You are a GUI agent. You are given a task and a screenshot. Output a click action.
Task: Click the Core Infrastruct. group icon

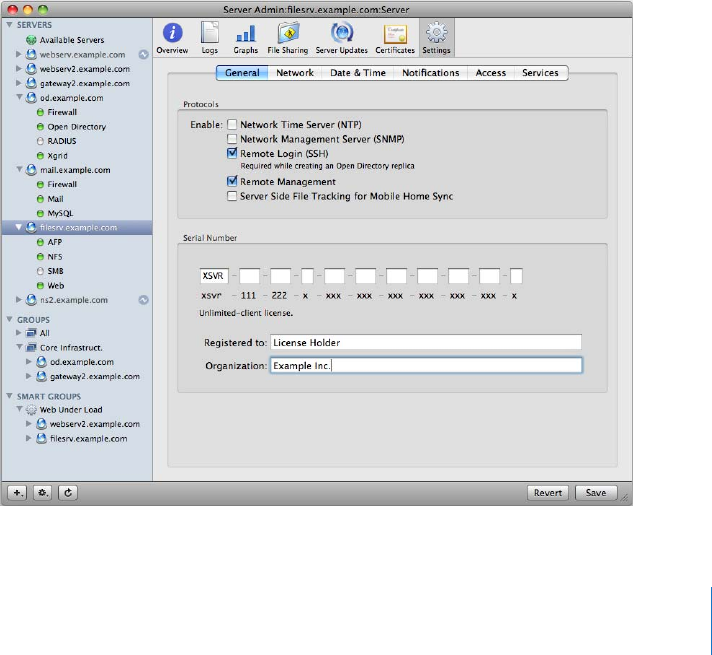click(x=31, y=347)
